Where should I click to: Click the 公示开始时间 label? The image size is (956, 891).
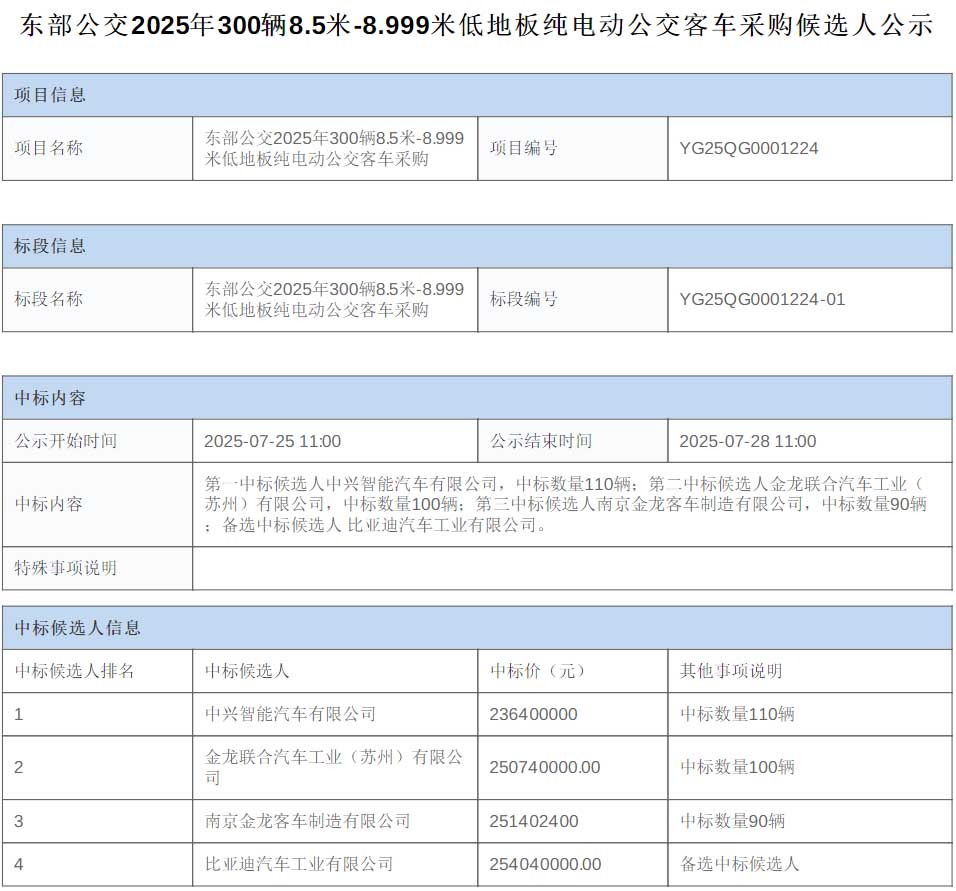pyautogui.click(x=66, y=441)
